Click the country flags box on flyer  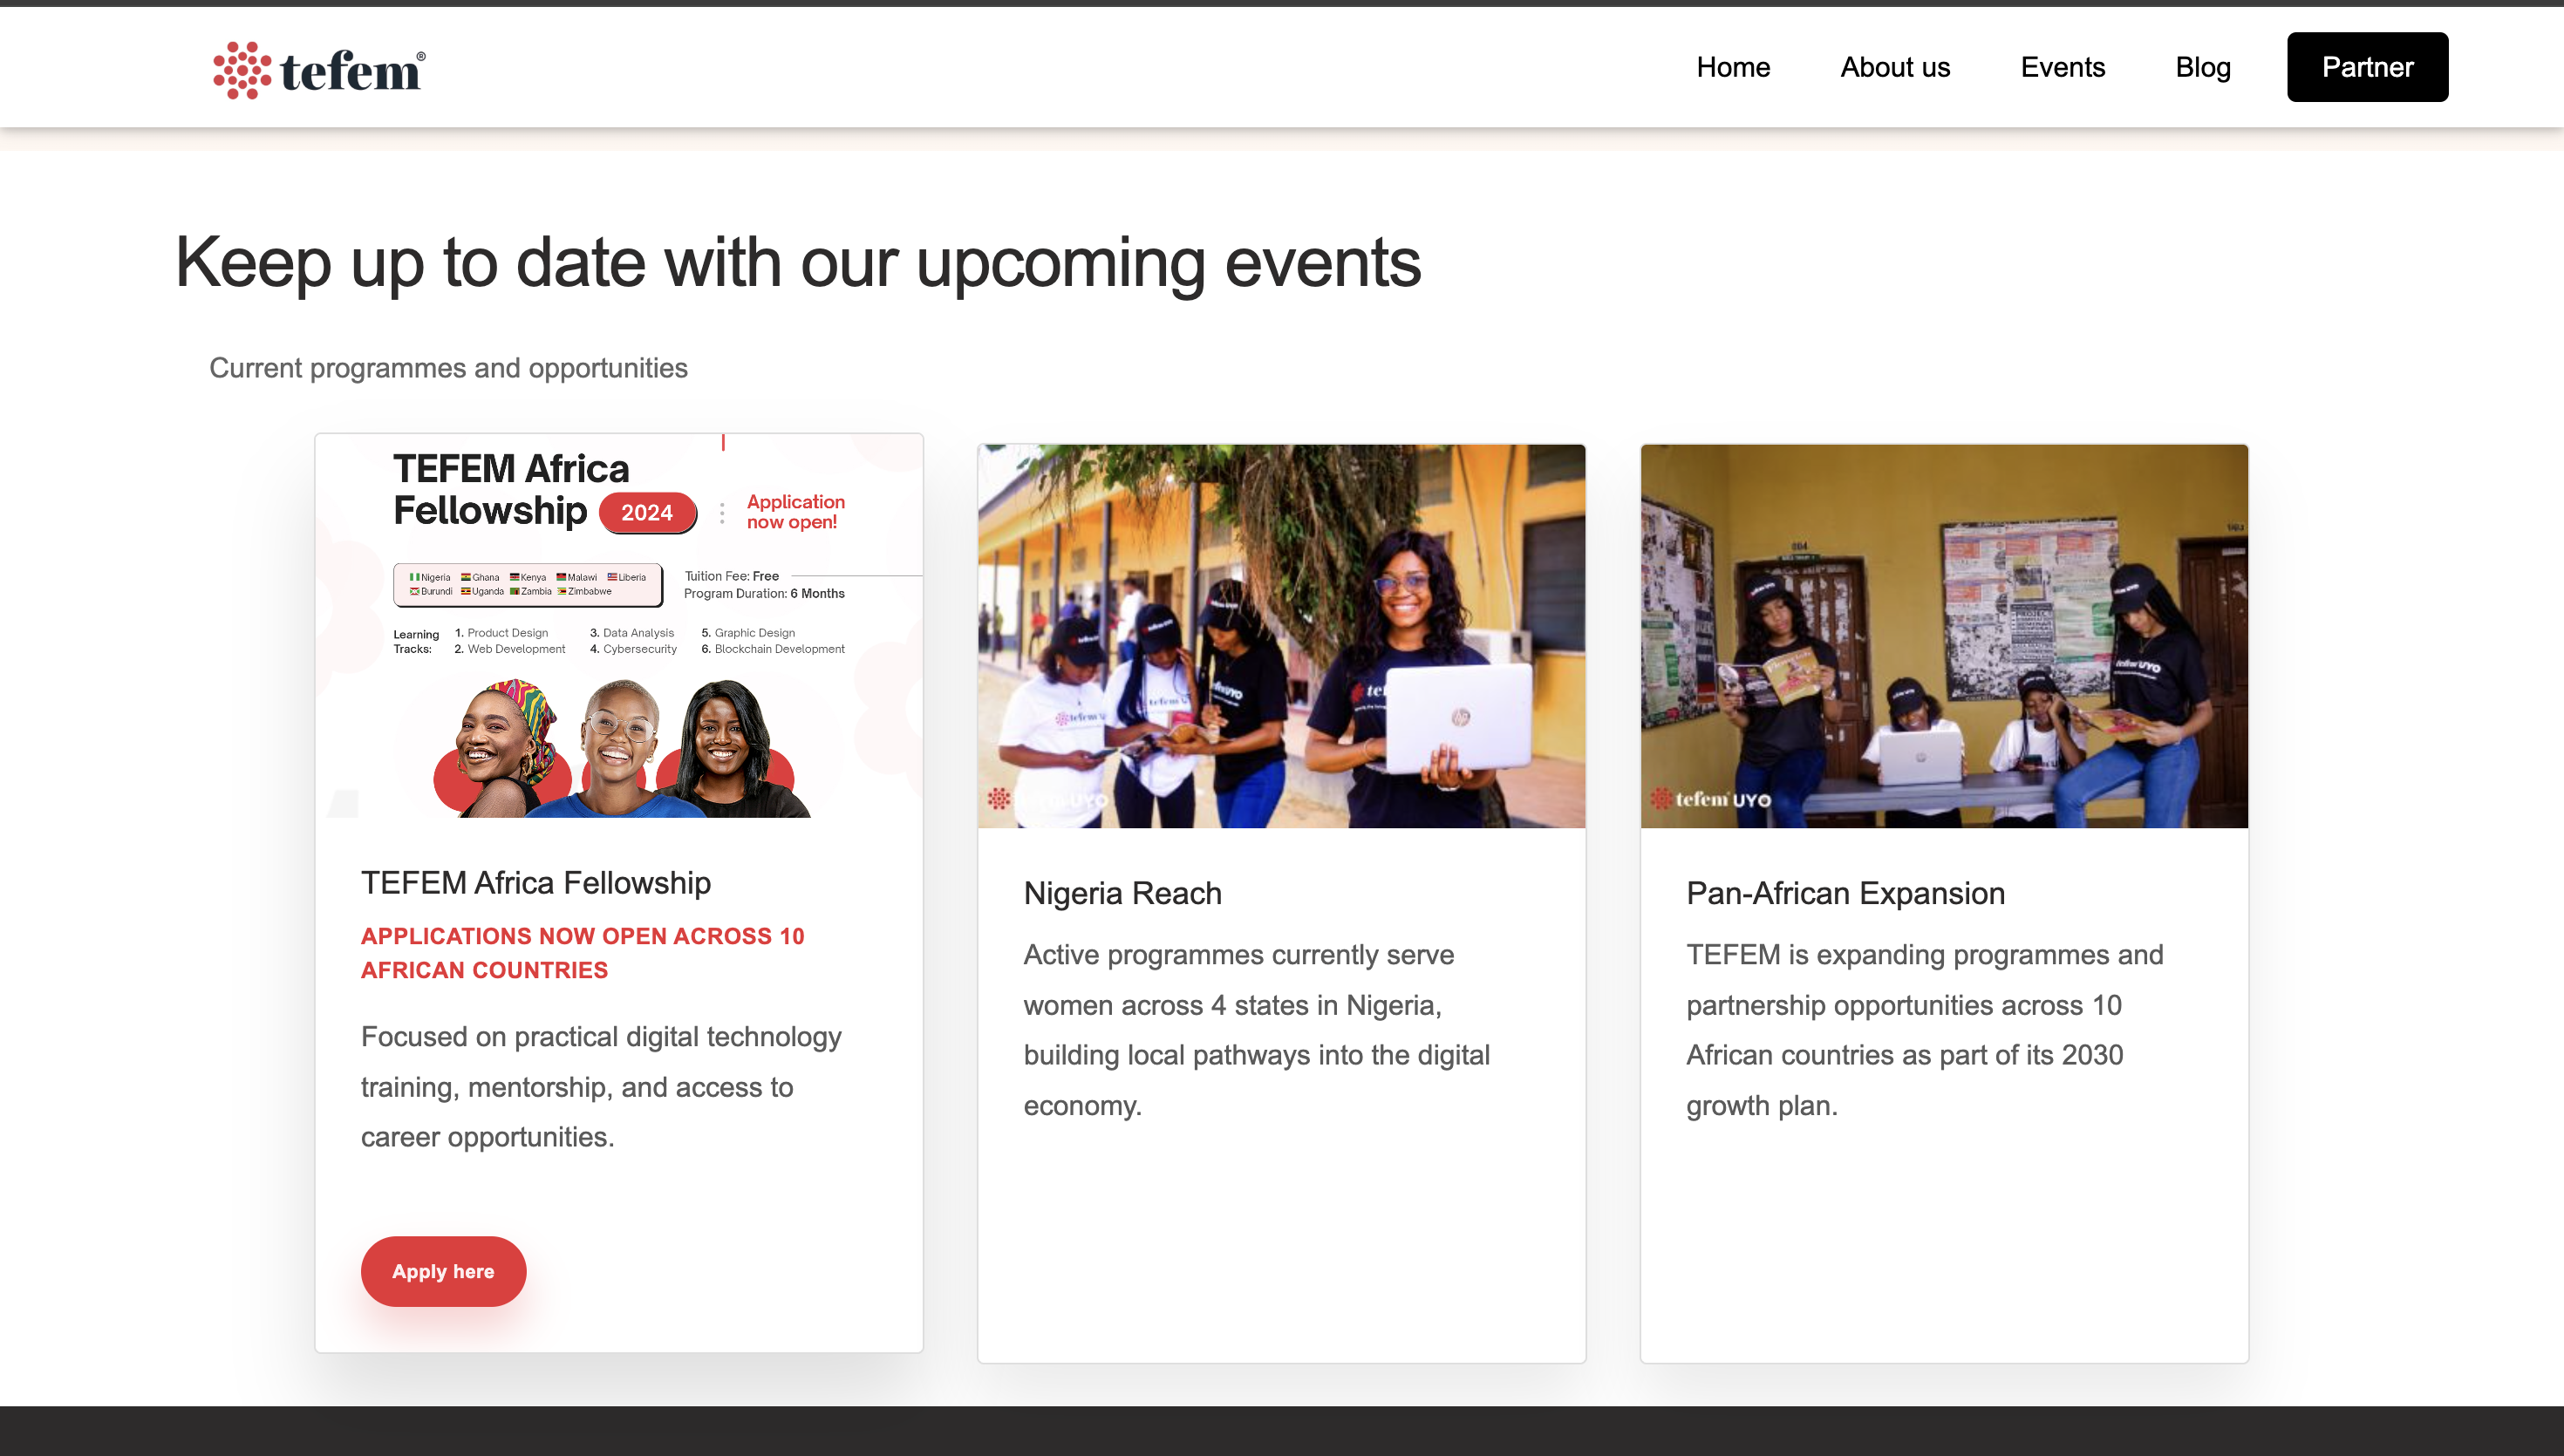(528, 584)
